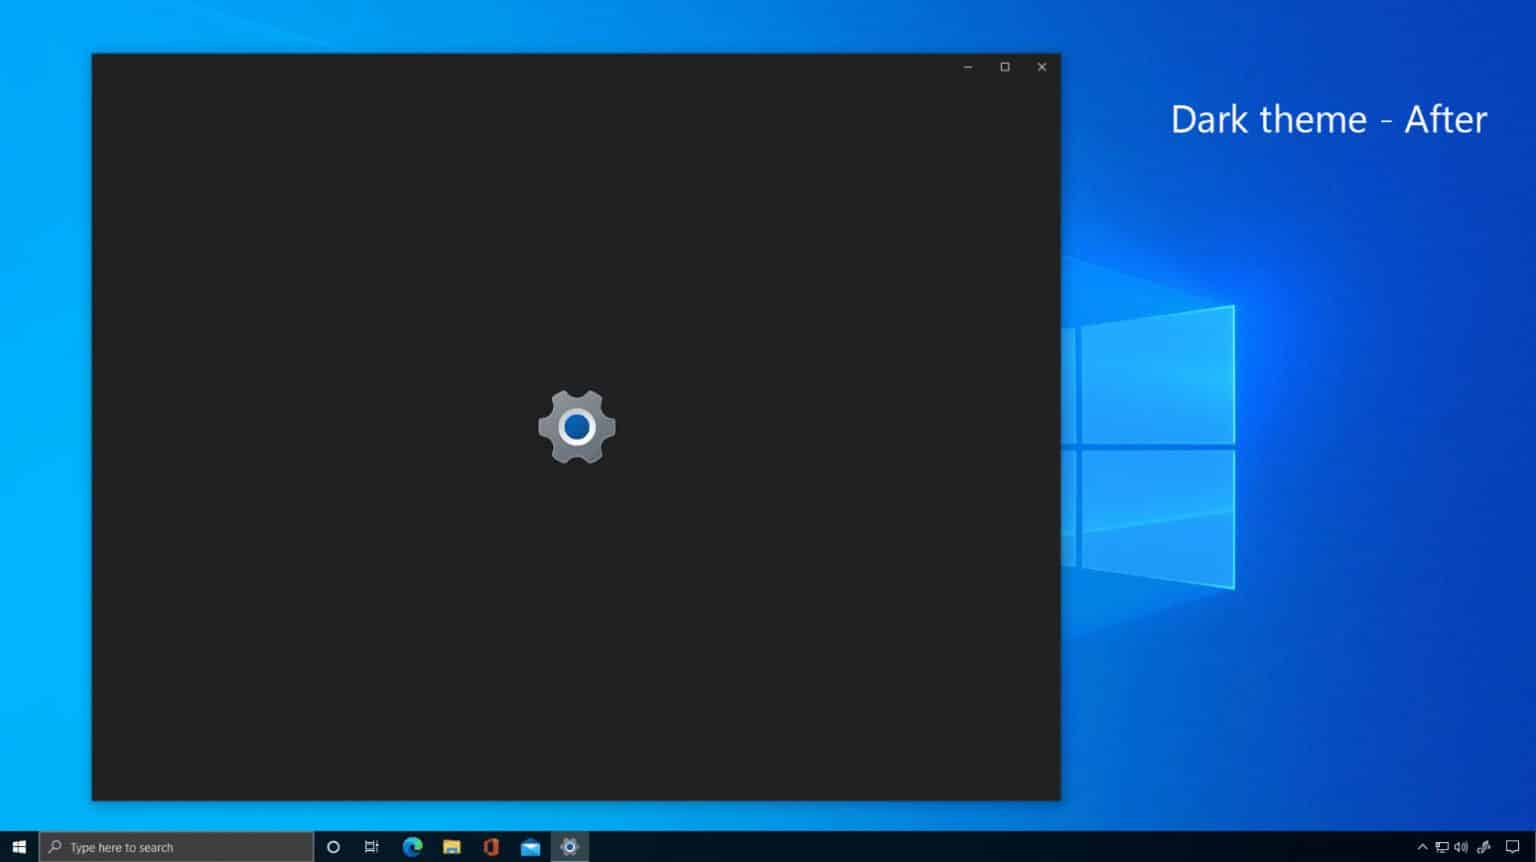Maximize the Settings window
Screen dimensions: 1536x862
point(1004,66)
